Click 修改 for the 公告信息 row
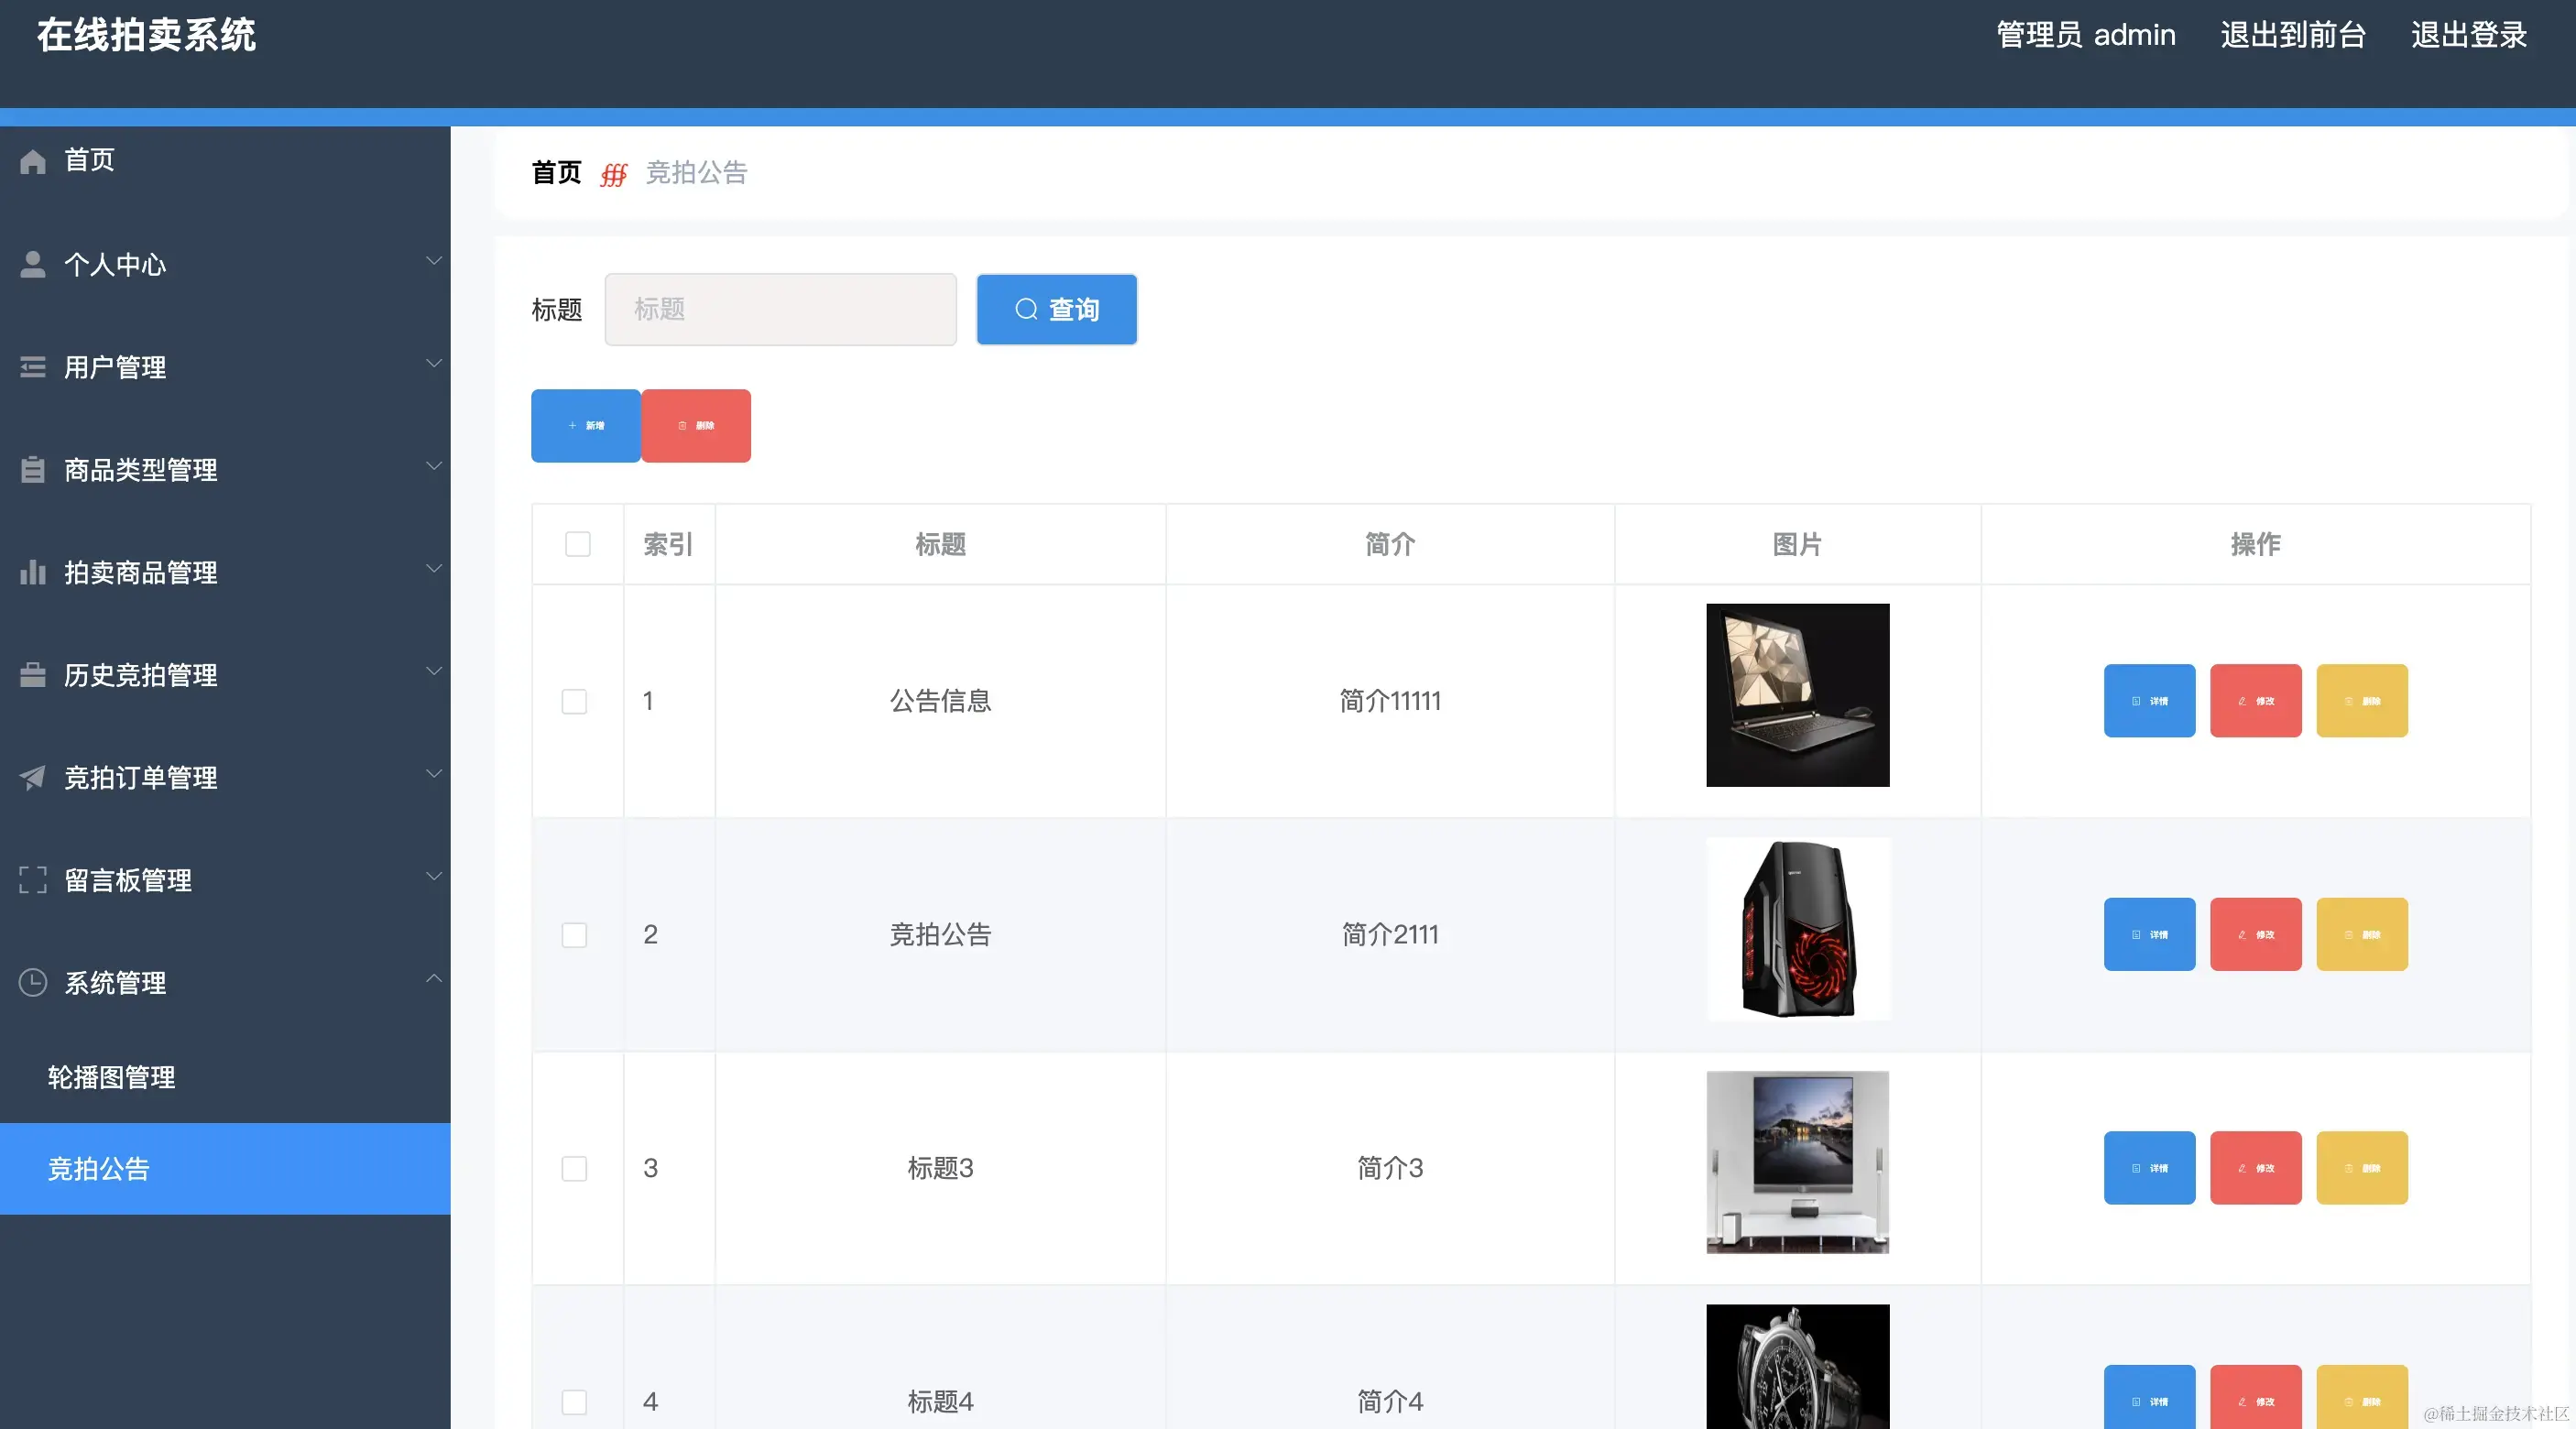2576x1429 pixels. [x=2255, y=701]
